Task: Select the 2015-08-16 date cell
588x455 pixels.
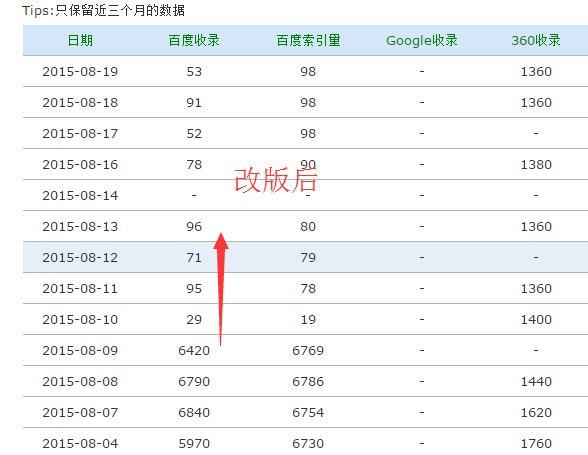Action: tap(80, 164)
